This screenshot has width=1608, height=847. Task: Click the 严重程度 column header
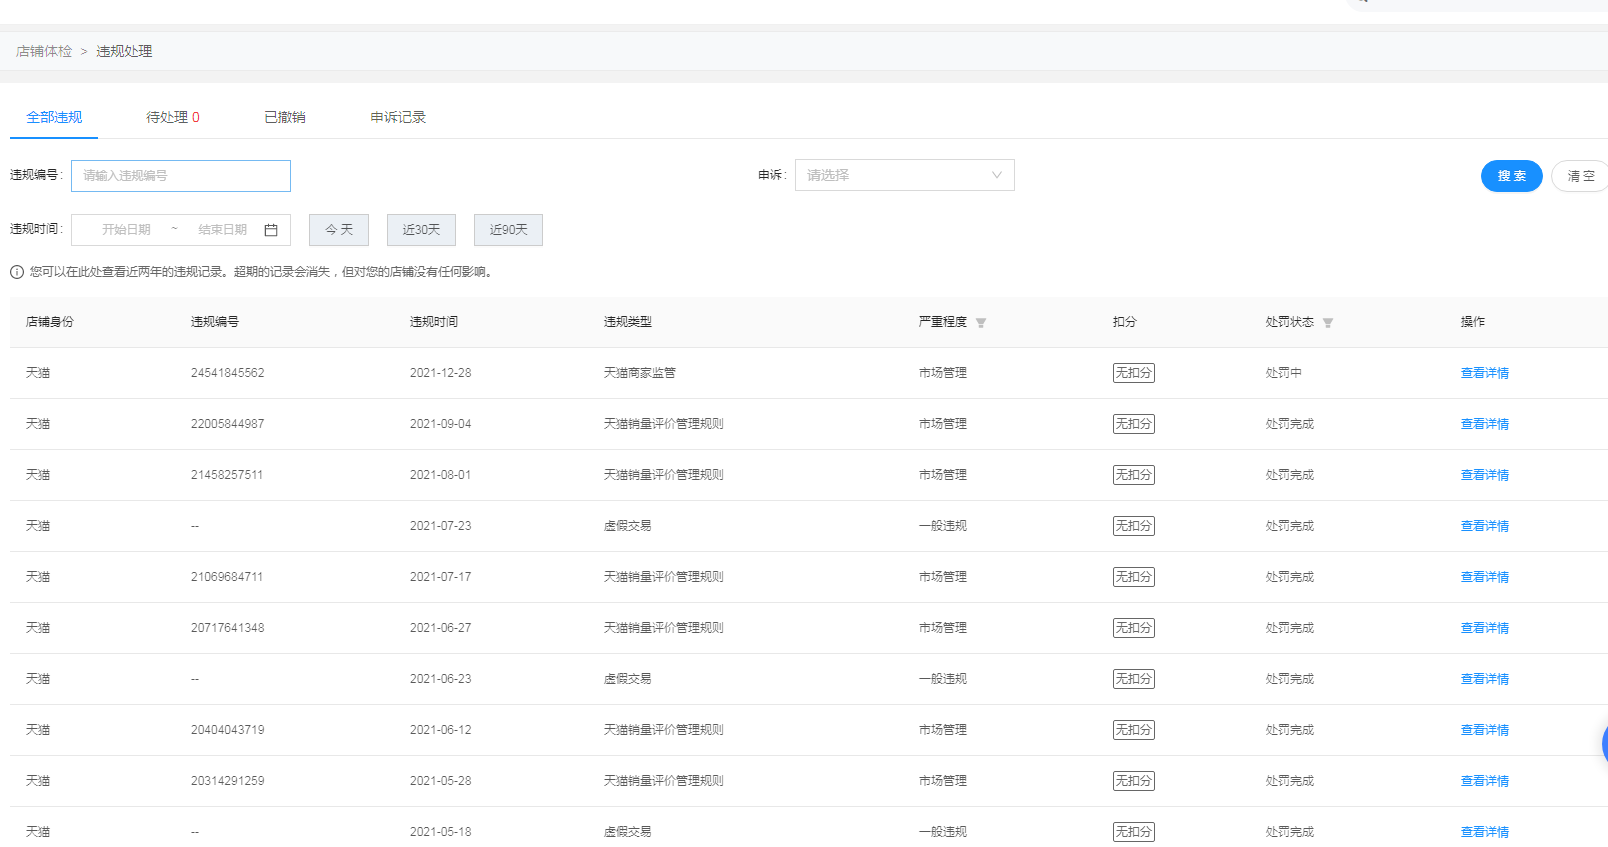coord(943,322)
